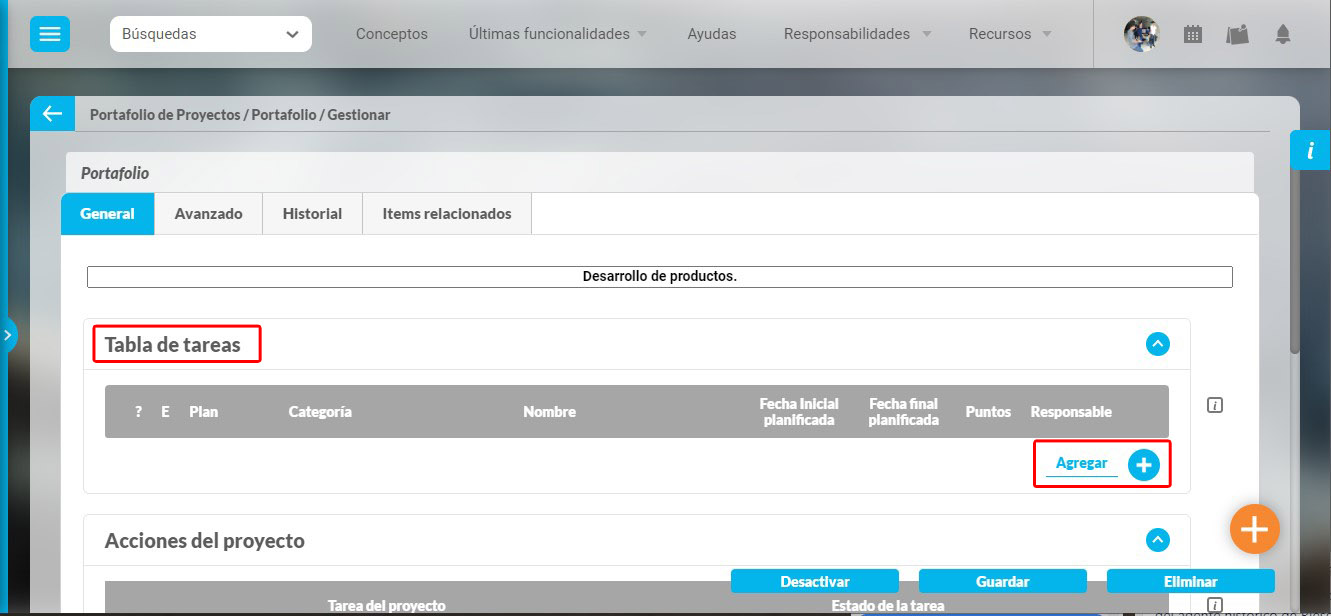Open the map book icon
This screenshot has width=1331, height=616.
(1238, 34)
